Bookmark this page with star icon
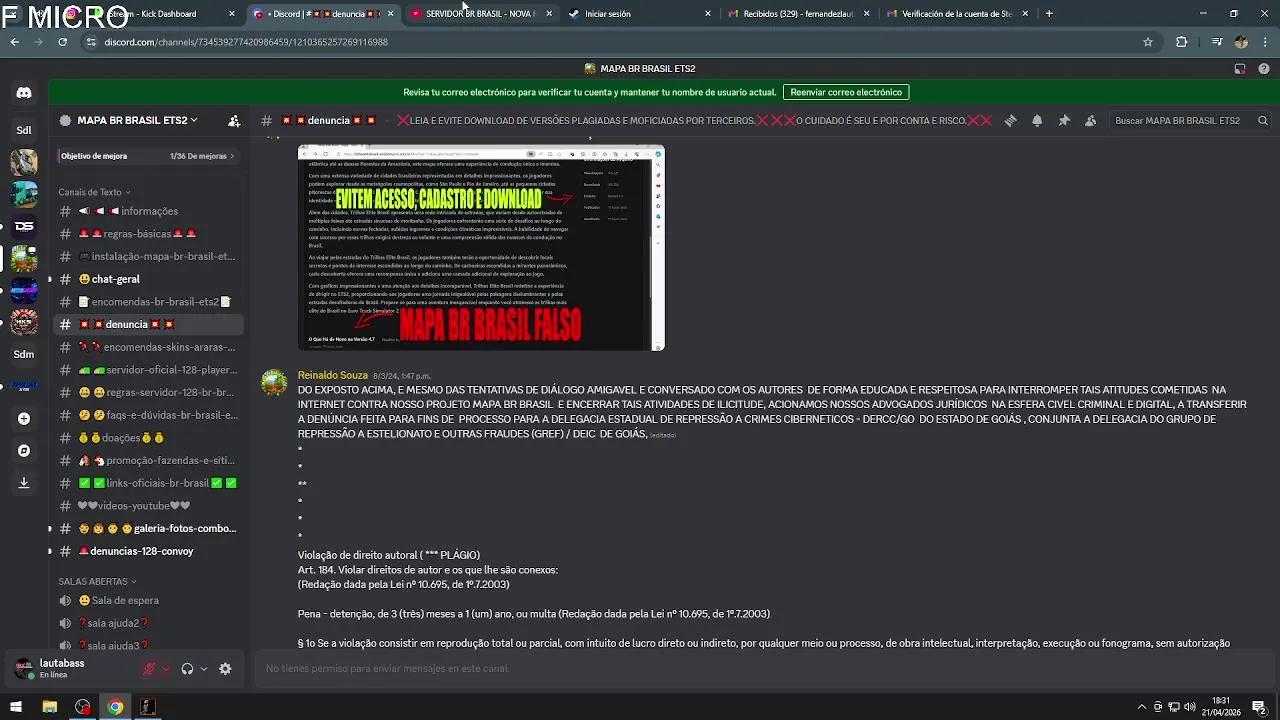Image resolution: width=1280 pixels, height=720 pixels. (1148, 42)
